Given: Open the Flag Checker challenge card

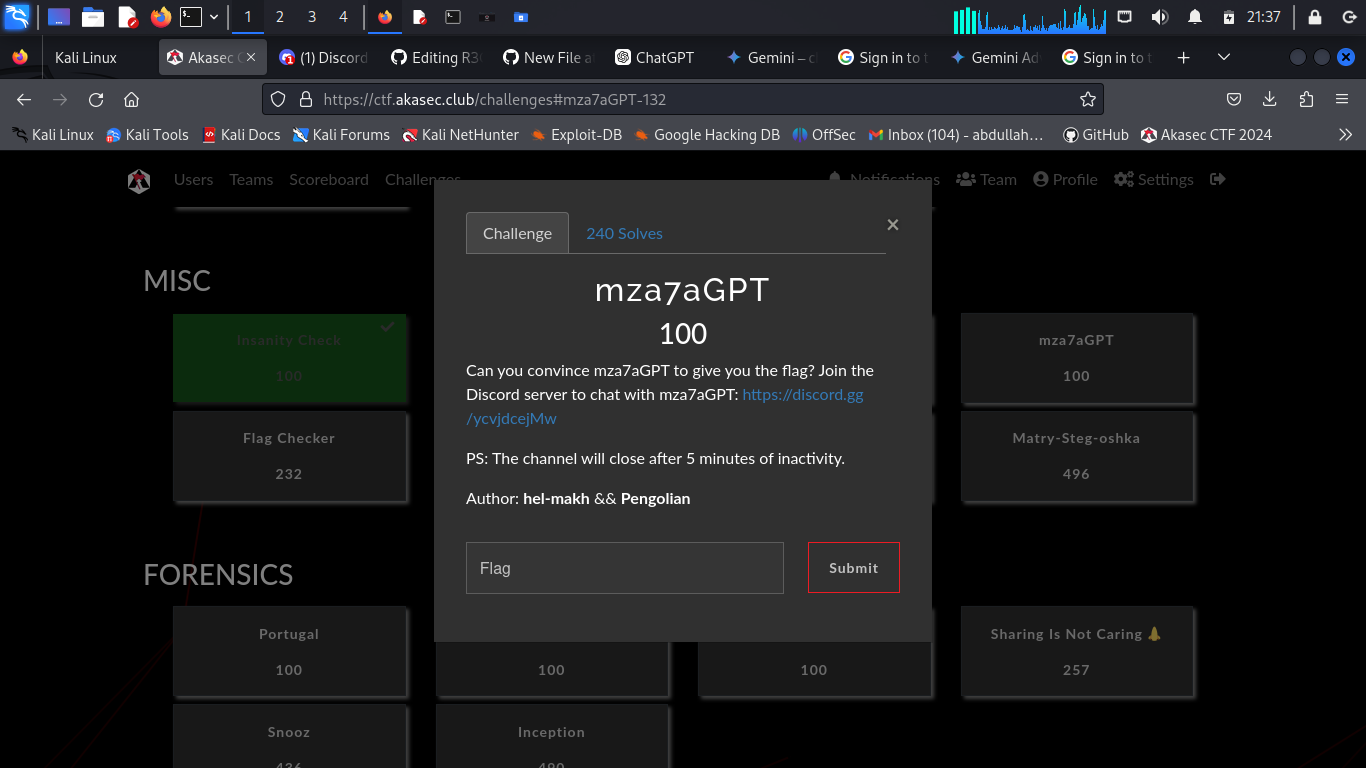Looking at the screenshot, I should click(289, 456).
